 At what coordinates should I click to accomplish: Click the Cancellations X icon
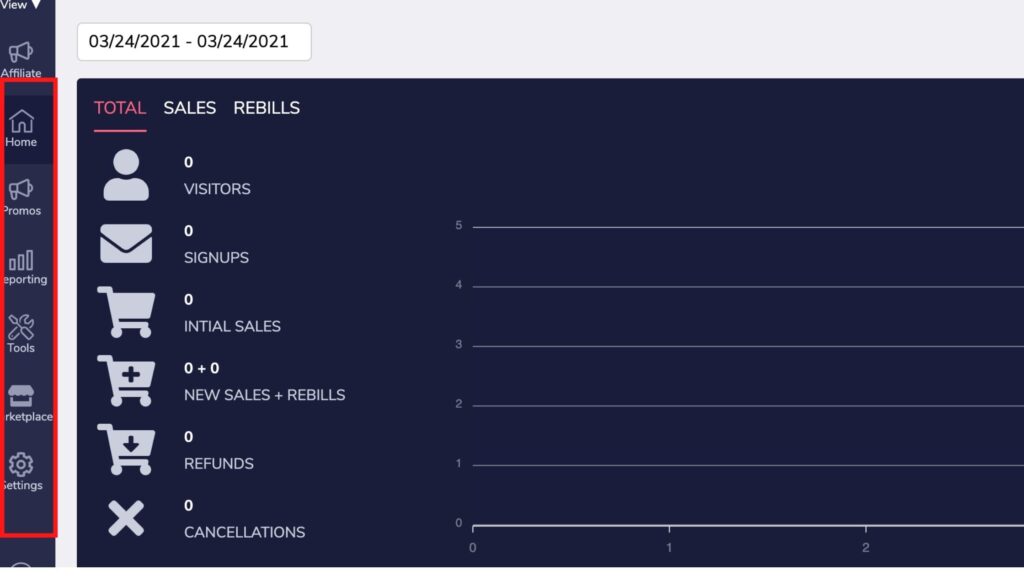tap(126, 519)
